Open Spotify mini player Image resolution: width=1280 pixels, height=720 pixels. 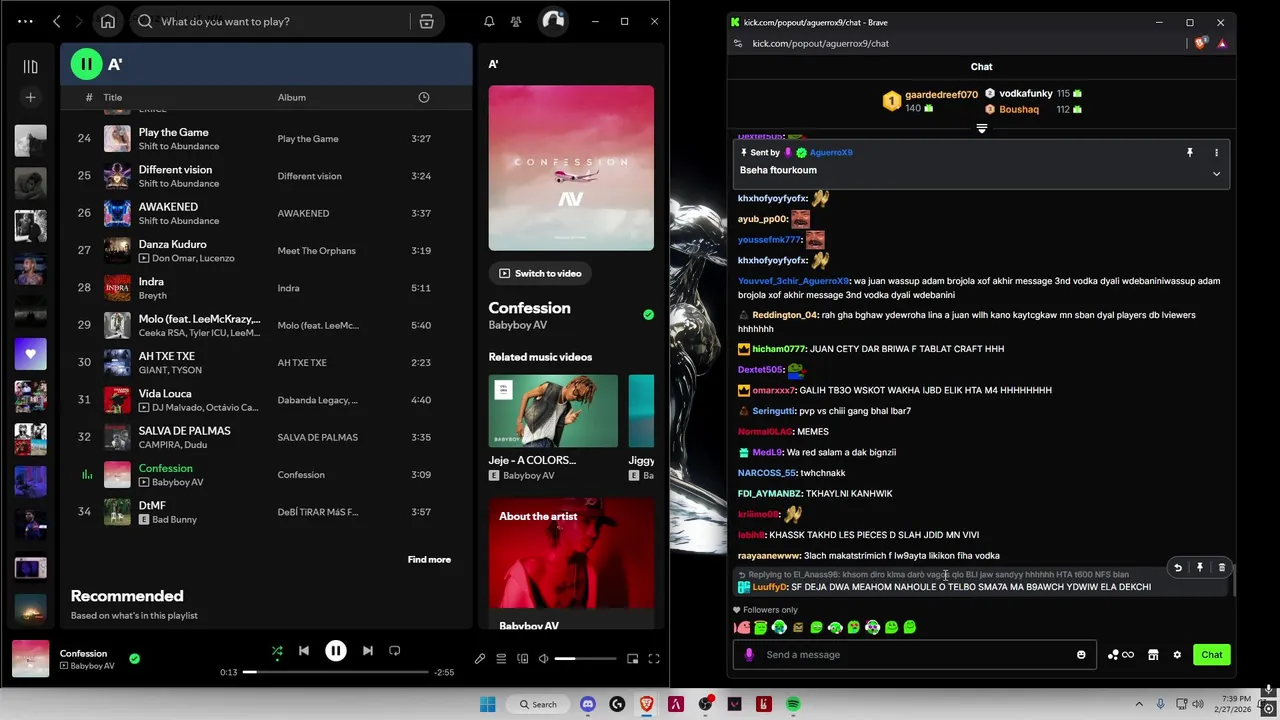pyautogui.click(x=632, y=658)
